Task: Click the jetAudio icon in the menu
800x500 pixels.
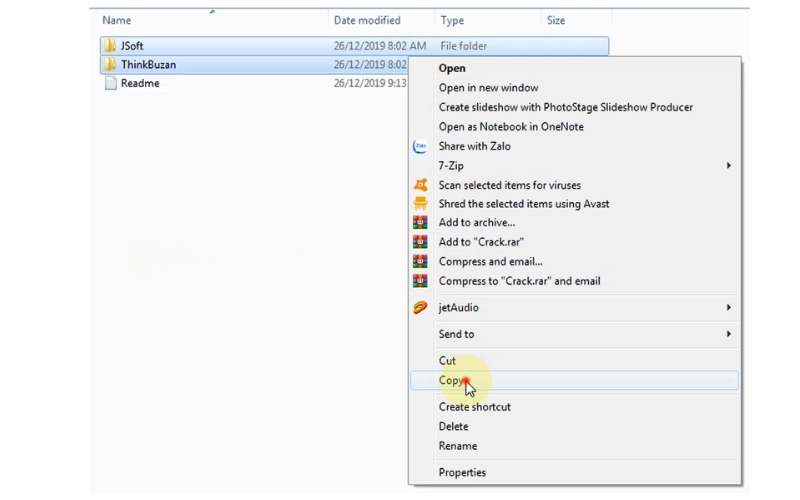Action: coord(420,308)
